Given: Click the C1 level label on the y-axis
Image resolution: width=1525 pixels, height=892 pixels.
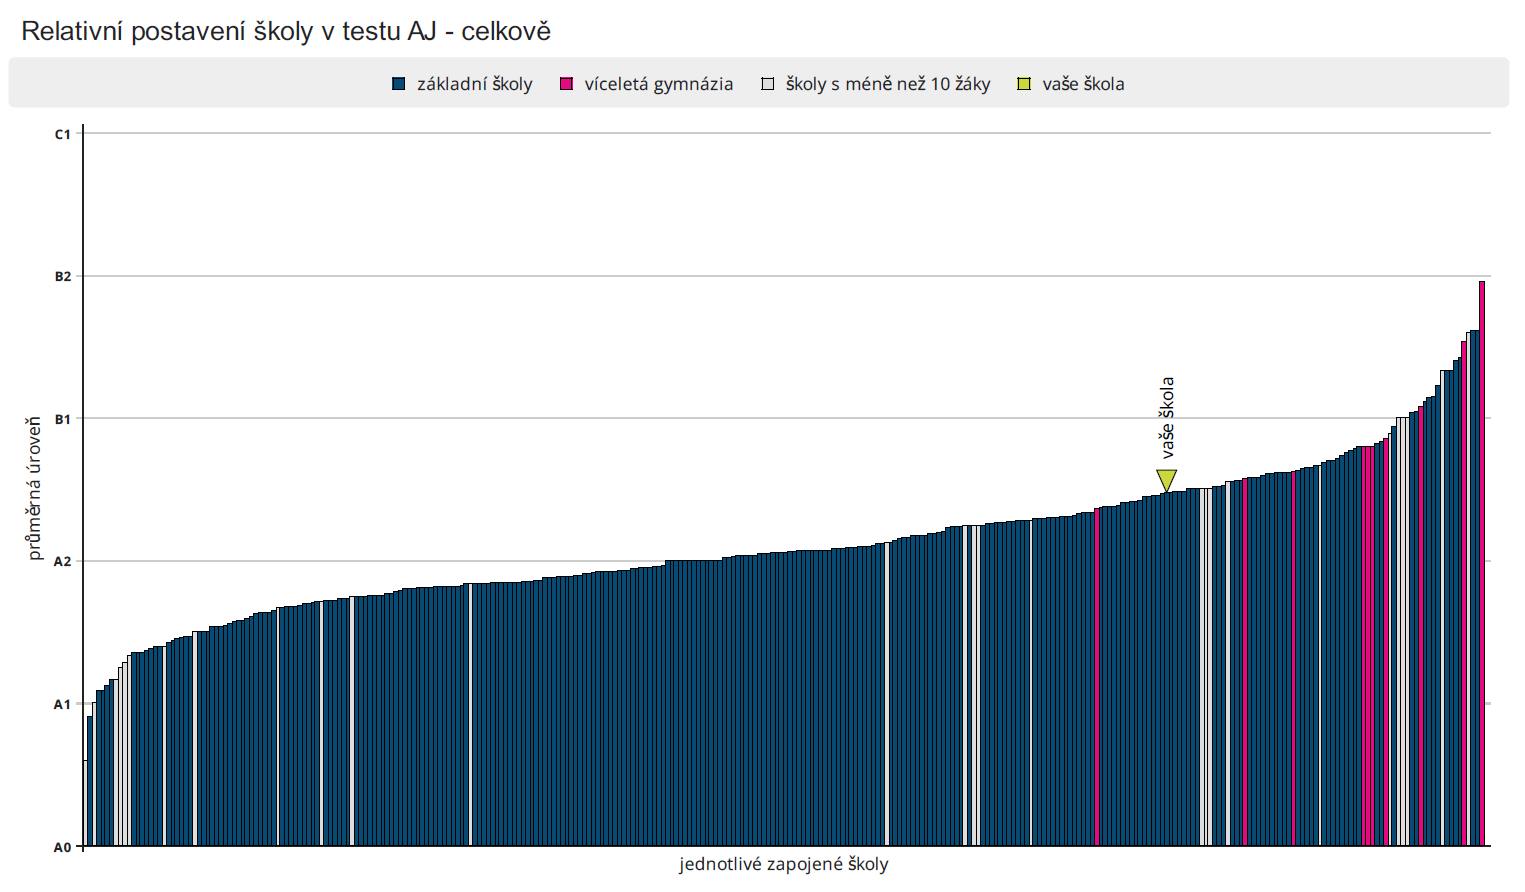Looking at the screenshot, I should pos(63,133).
